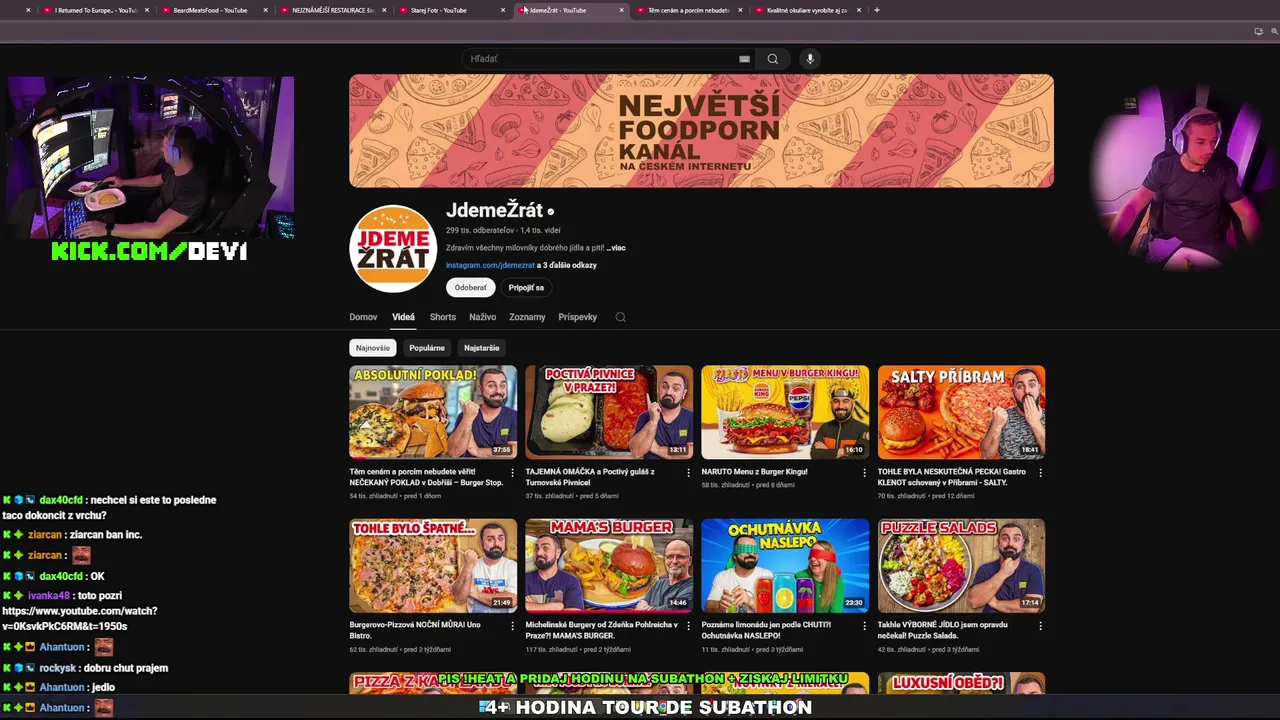Click username ivanka48 in the chat
This screenshot has height=720, width=1280.
(49, 596)
